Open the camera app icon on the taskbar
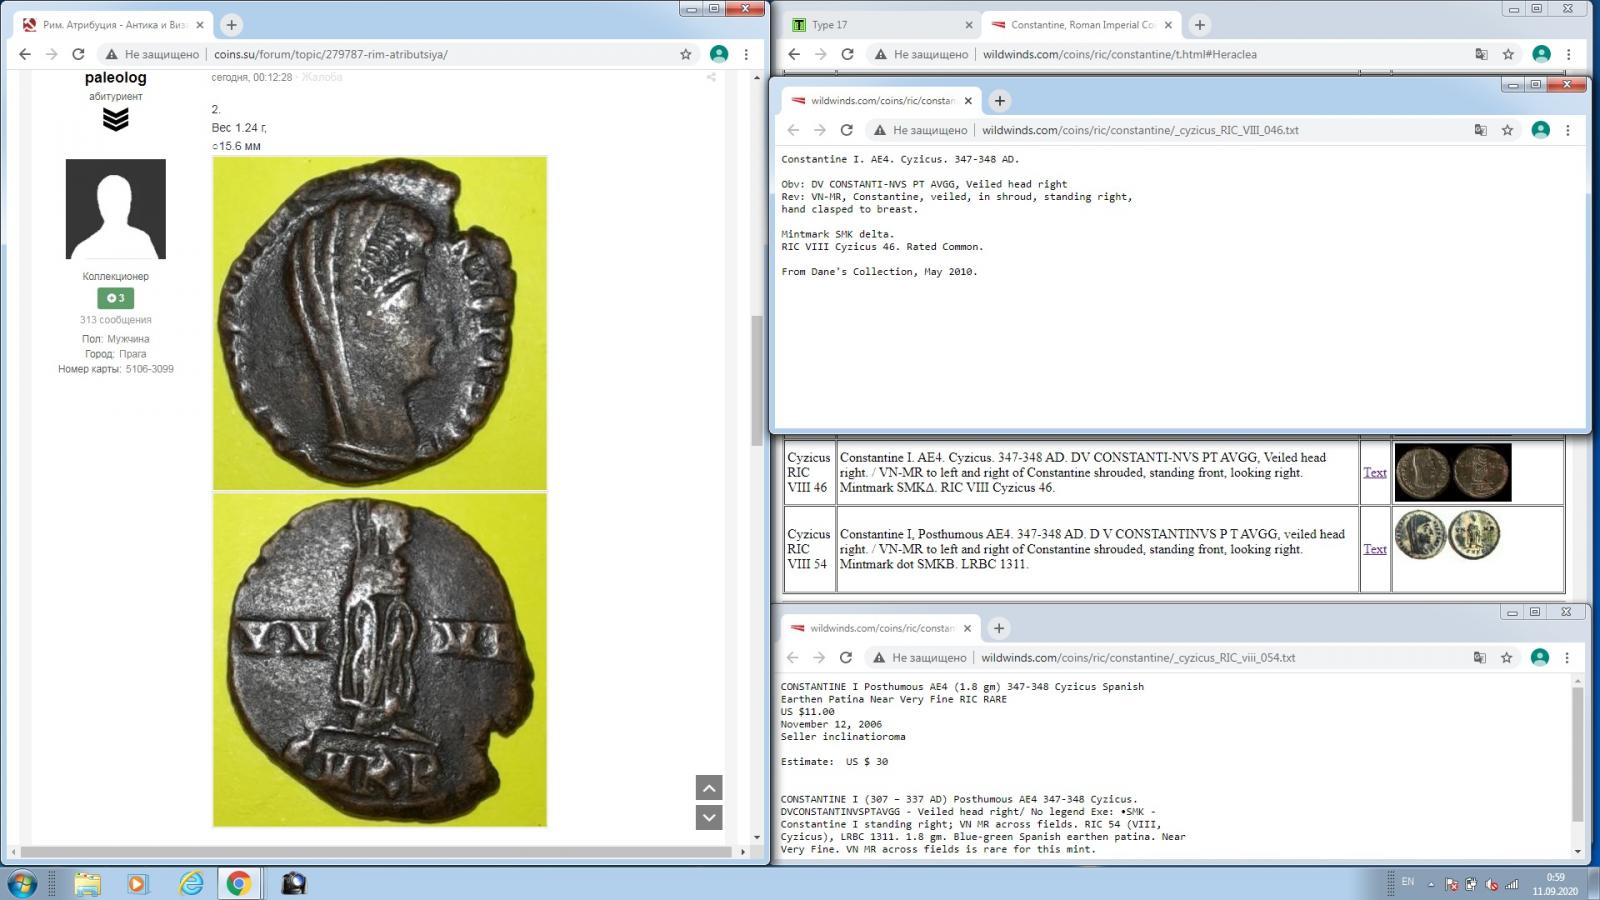 (293, 883)
